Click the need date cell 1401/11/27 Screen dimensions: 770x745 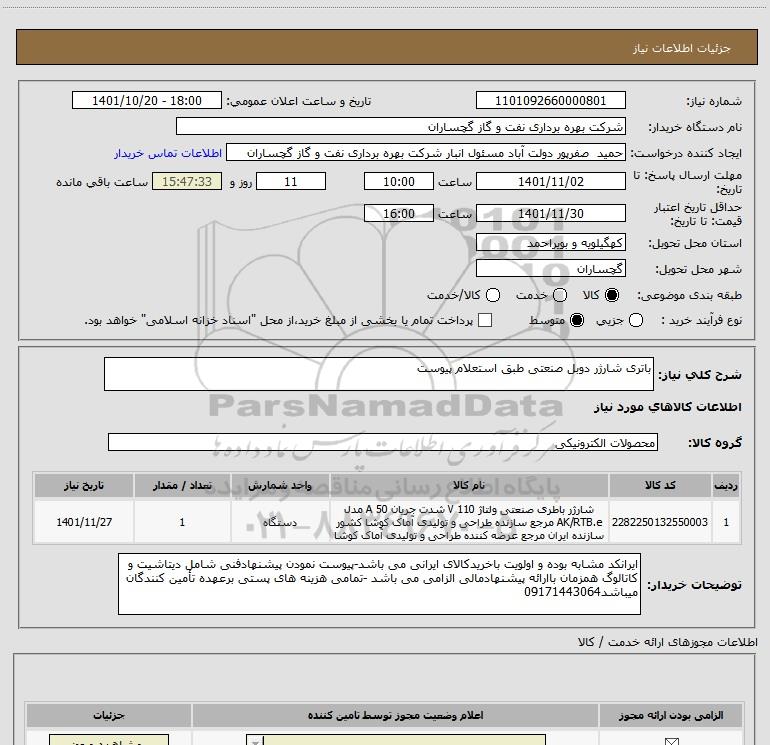(83, 522)
